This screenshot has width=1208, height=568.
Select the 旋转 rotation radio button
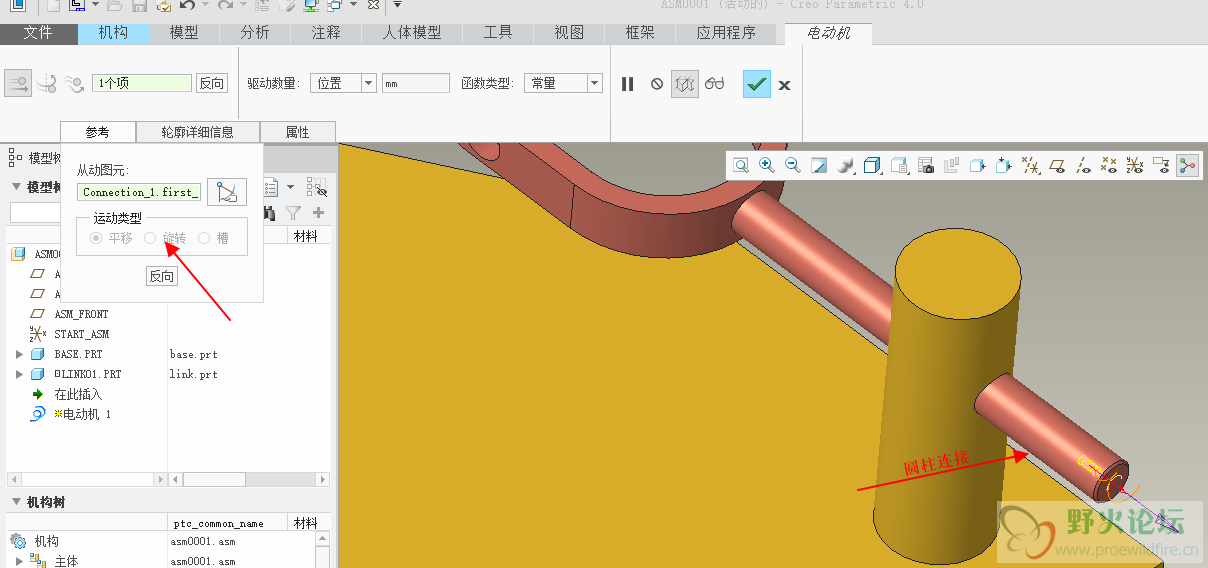coord(150,238)
